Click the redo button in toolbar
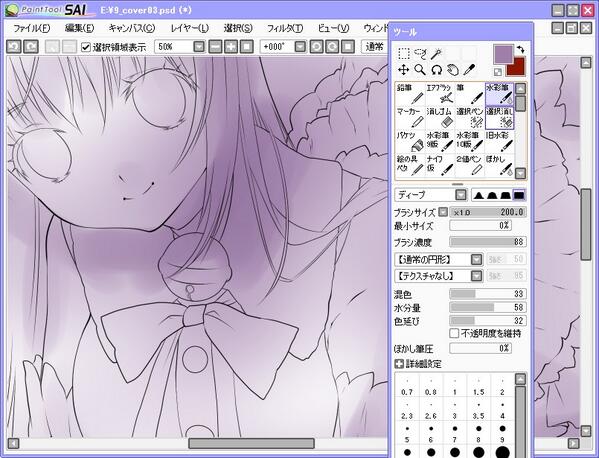The width and height of the screenshot is (599, 458). (31, 47)
